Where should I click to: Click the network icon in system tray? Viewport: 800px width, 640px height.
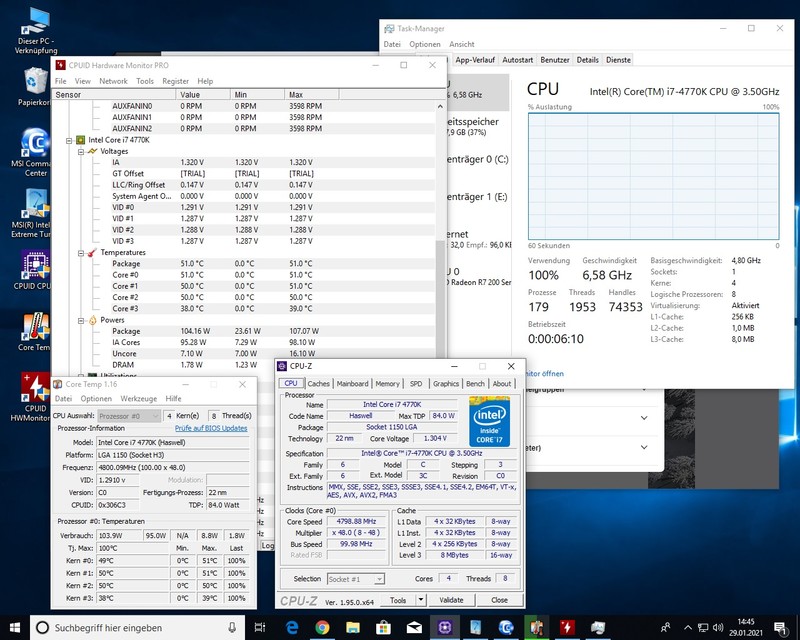pos(703,627)
